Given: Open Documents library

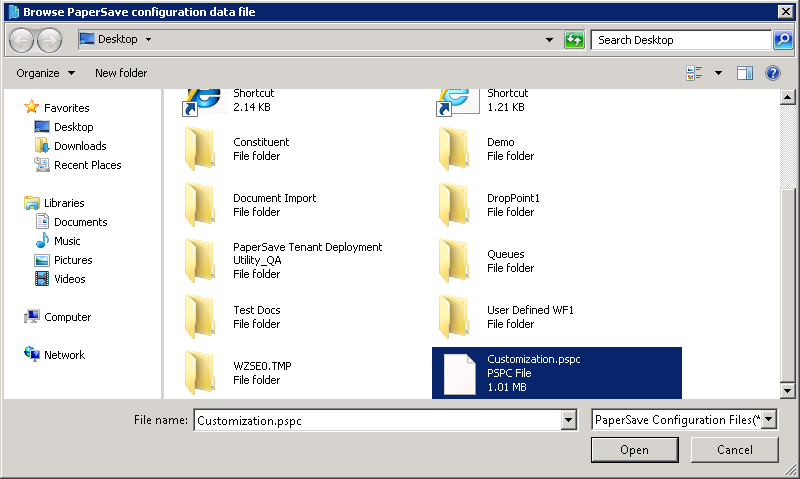Looking at the screenshot, I should point(81,222).
